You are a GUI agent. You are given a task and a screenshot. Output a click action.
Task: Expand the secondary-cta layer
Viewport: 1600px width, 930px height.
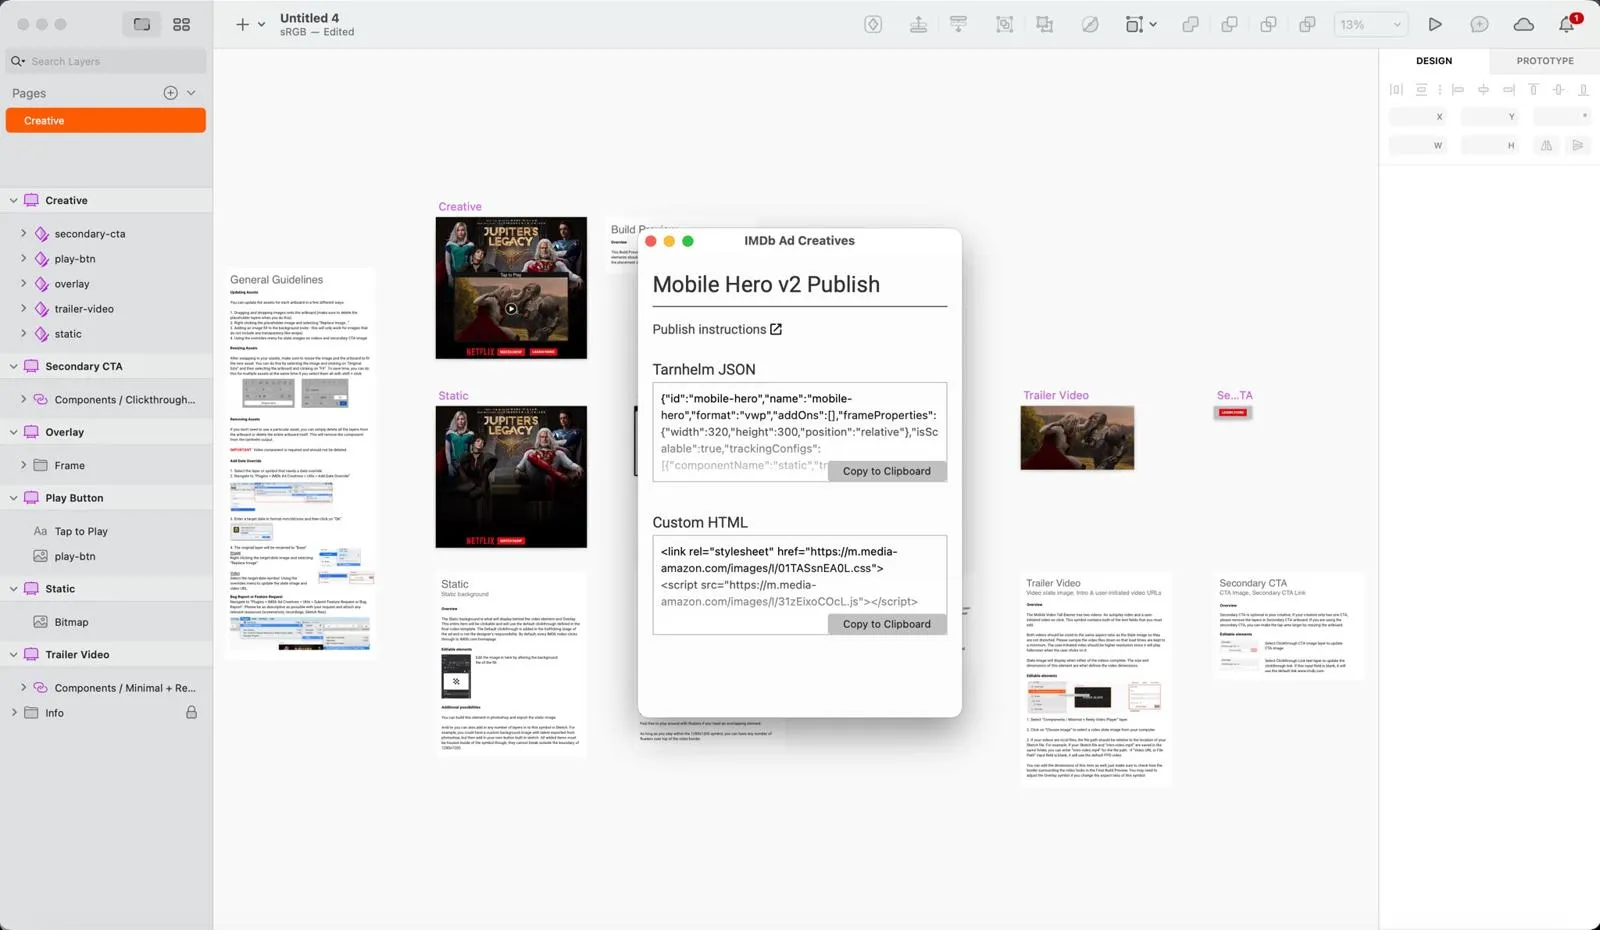[x=23, y=233]
